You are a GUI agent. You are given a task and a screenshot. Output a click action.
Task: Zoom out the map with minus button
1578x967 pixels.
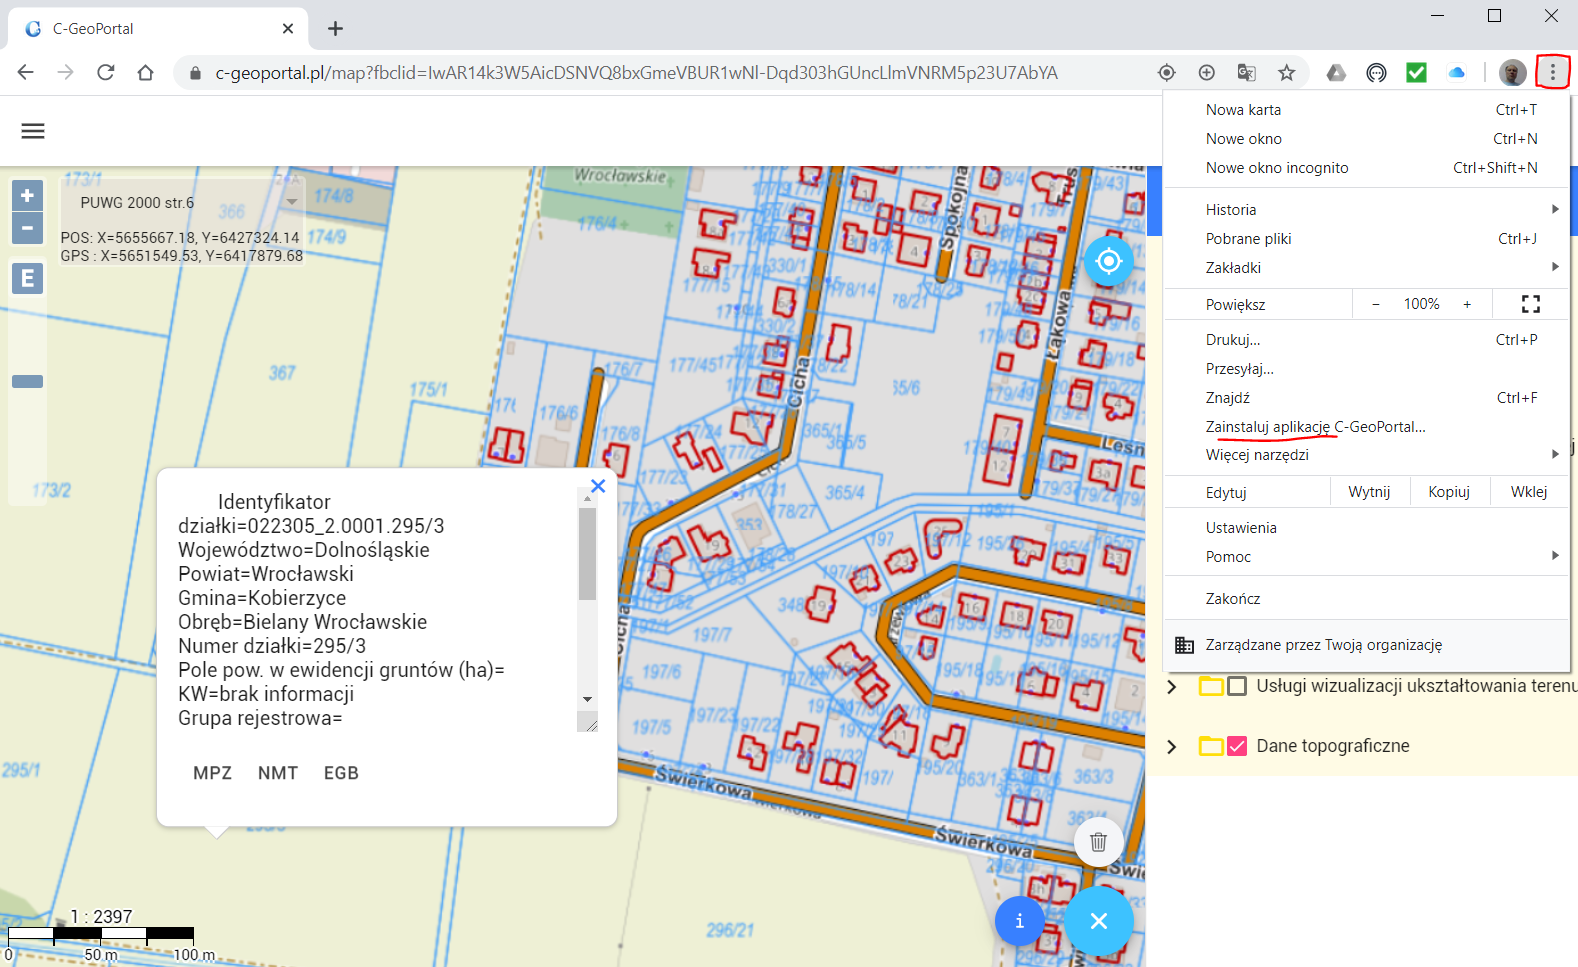coord(27,228)
